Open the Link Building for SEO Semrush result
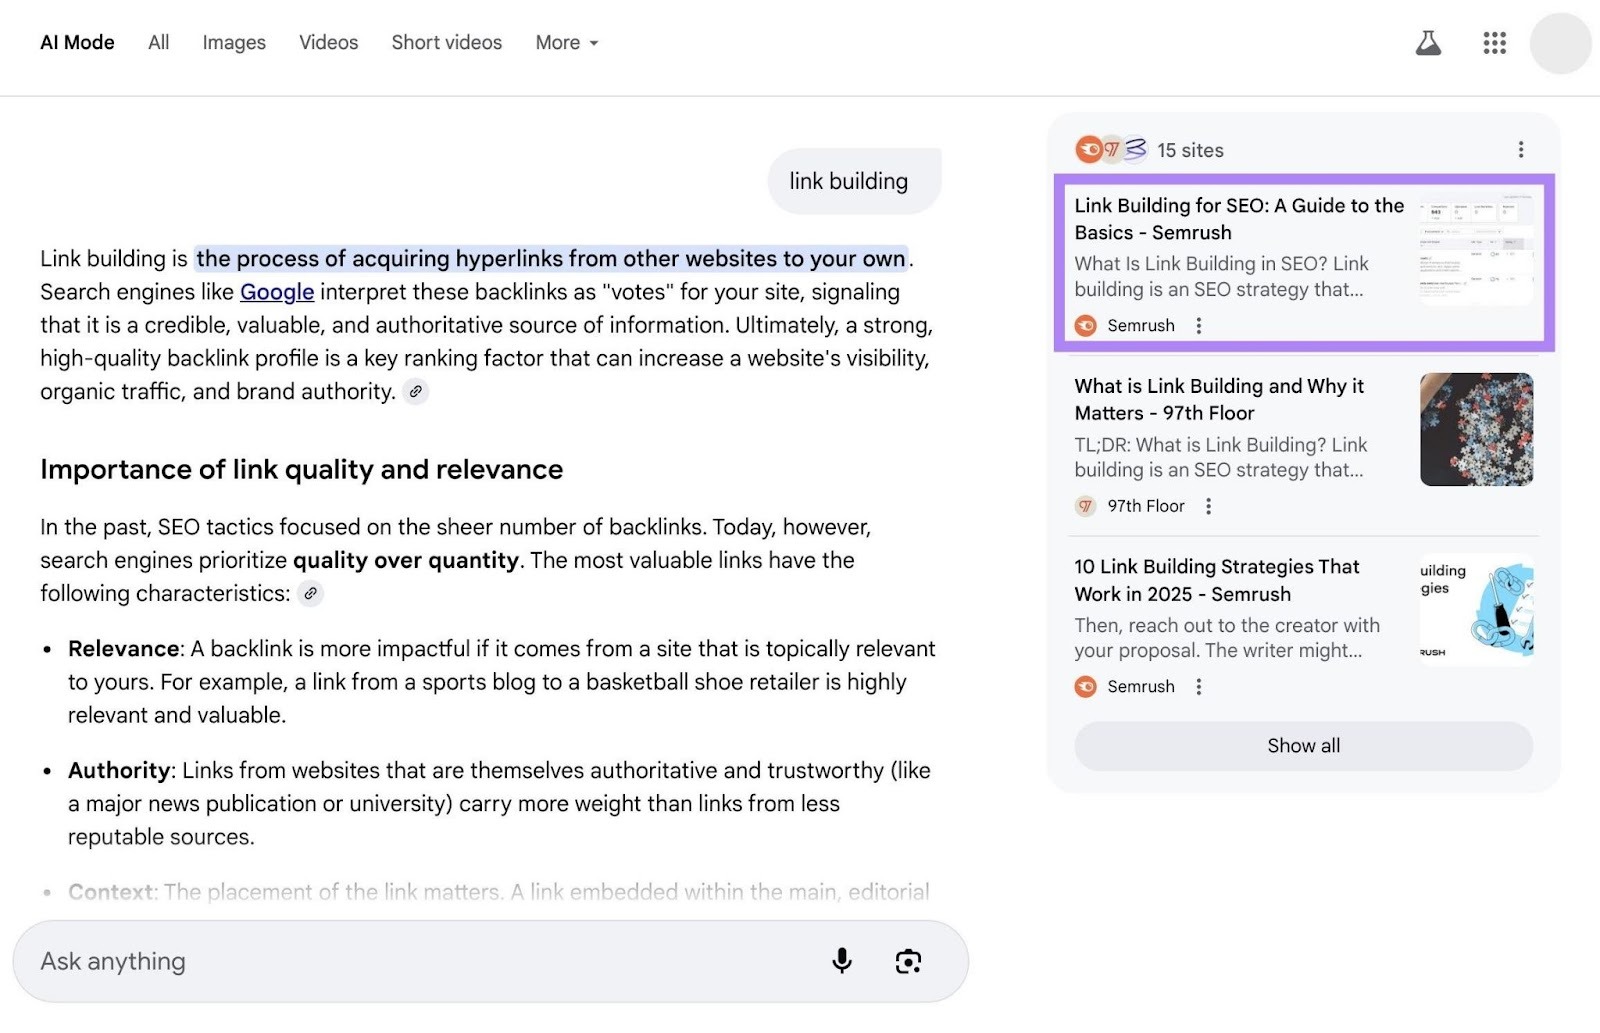This screenshot has height=1033, width=1600. tap(1238, 219)
